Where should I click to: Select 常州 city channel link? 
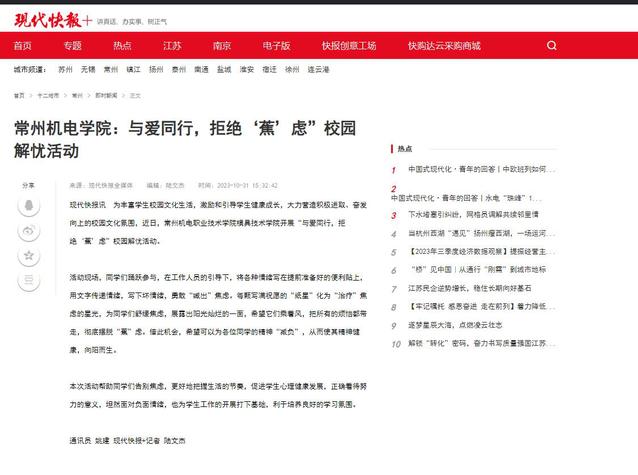110,70
